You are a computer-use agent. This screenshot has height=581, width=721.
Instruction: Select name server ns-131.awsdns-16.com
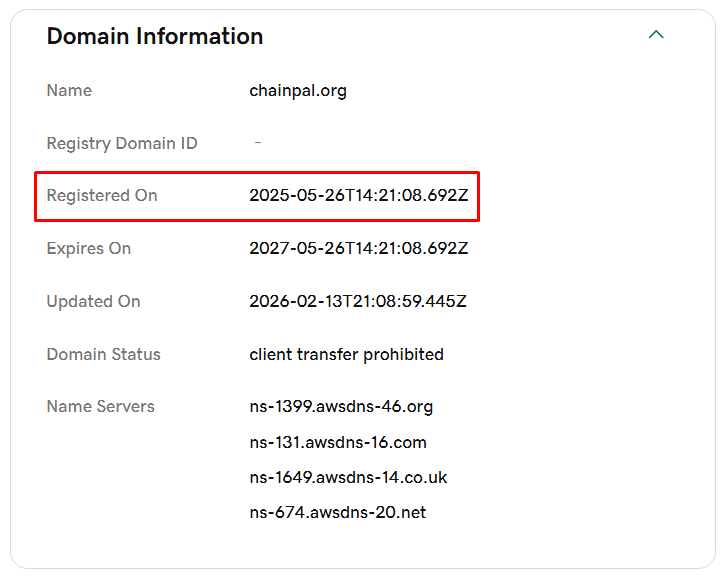(x=338, y=442)
